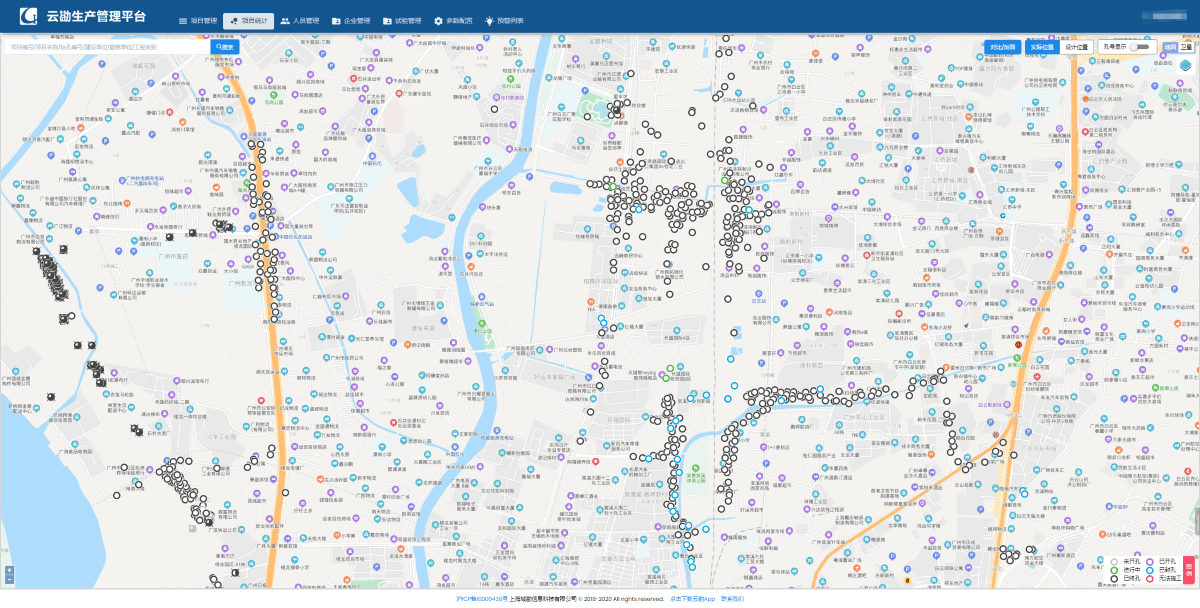Select the 设计位置 option
The width and height of the screenshot is (1200, 608).
point(1076,47)
